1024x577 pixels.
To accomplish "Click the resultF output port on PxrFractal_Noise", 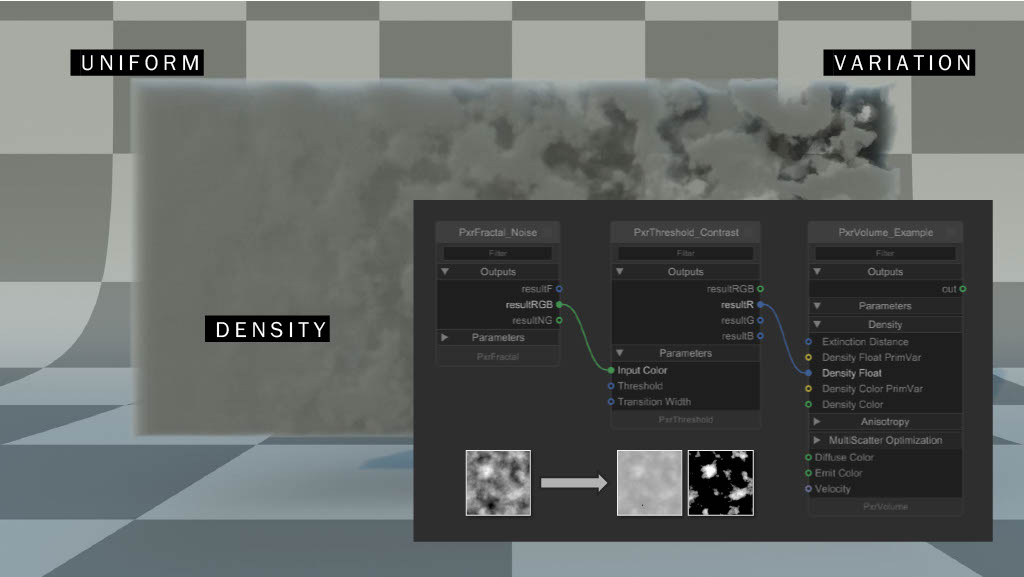I will [x=559, y=289].
